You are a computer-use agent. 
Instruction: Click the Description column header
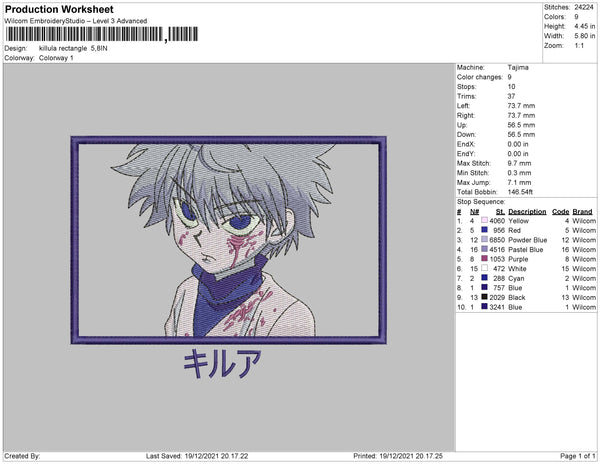point(527,212)
